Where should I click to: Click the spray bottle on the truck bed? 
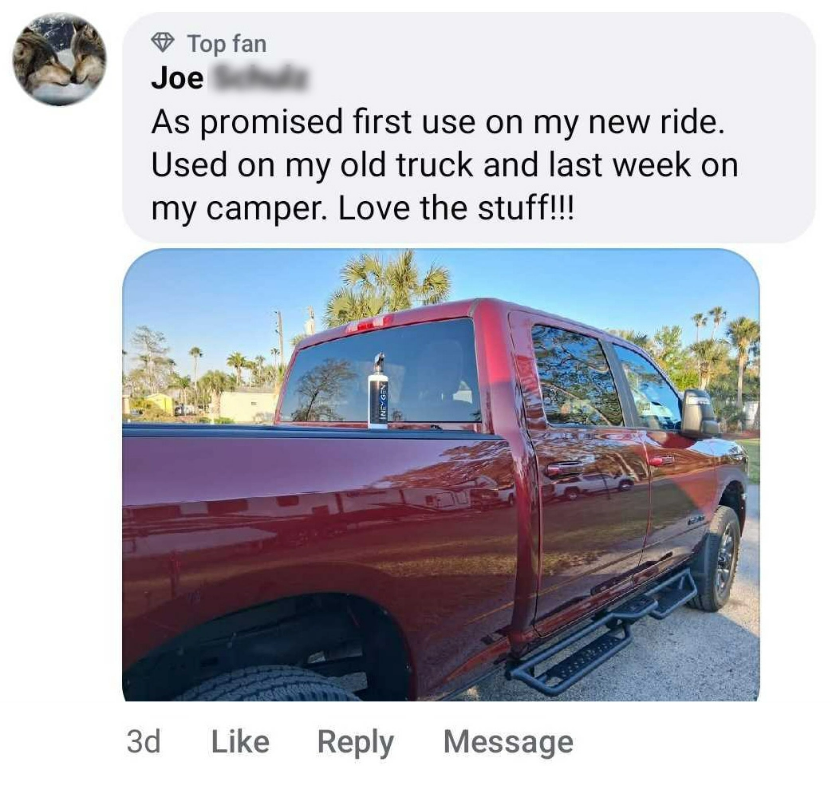[378, 391]
